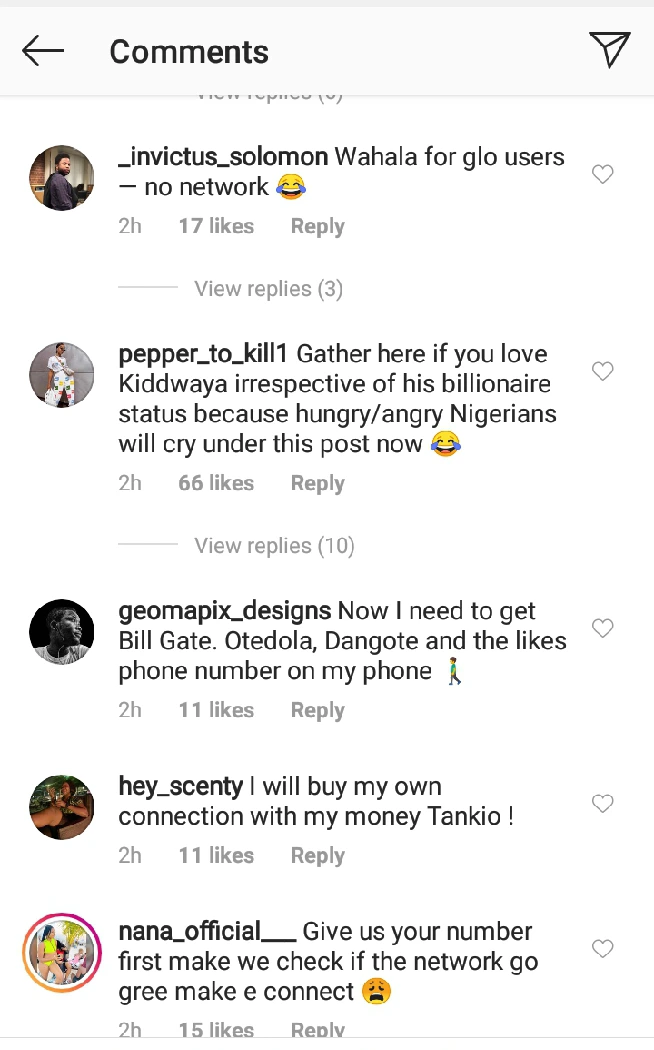This screenshot has width=654, height=1050.
Task: Expand View replies (10) thread
Action: click(274, 546)
